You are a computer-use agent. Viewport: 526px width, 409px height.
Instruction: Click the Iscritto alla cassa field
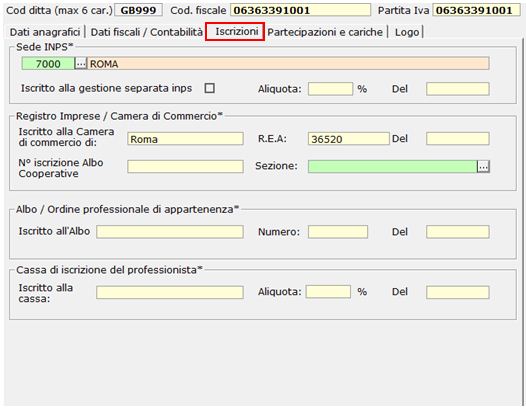pyautogui.click(x=170, y=292)
